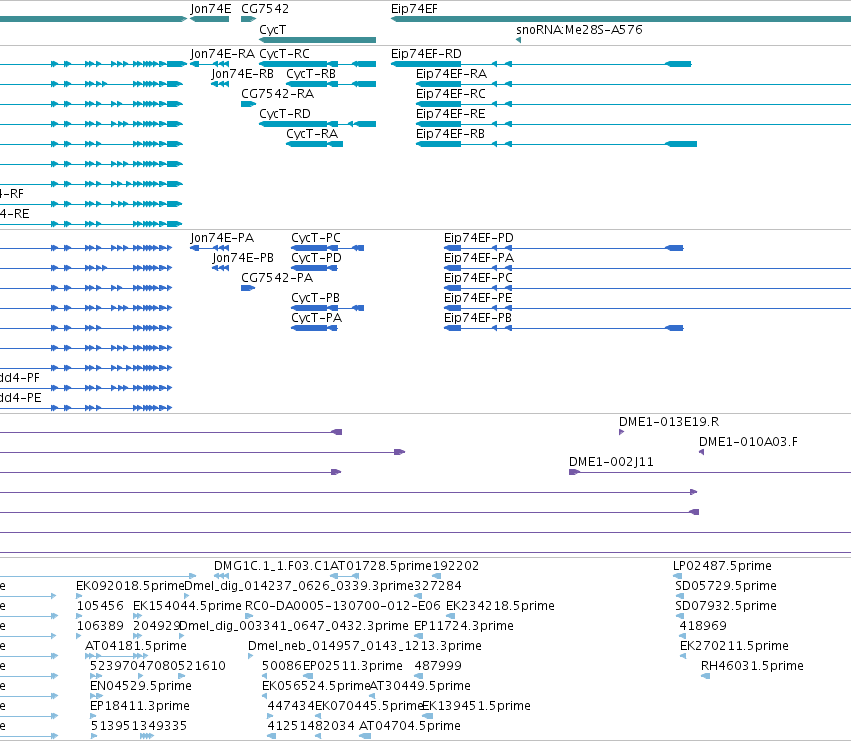The width and height of the screenshot is (851, 741).
Task: Open the Eip74EF-RE transcript label
Action: [x=450, y=115]
